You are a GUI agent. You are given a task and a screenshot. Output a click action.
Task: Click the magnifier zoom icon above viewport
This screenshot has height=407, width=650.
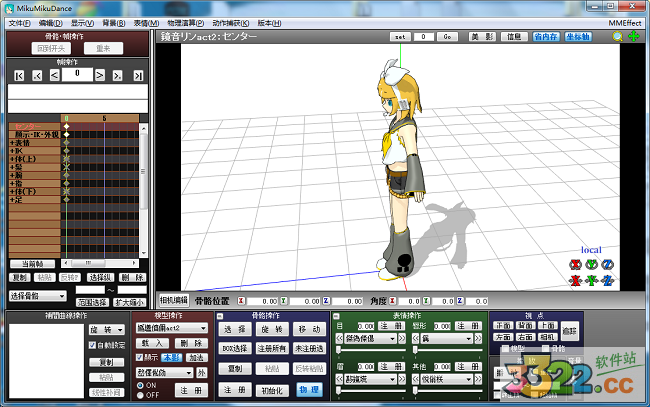click(x=618, y=36)
